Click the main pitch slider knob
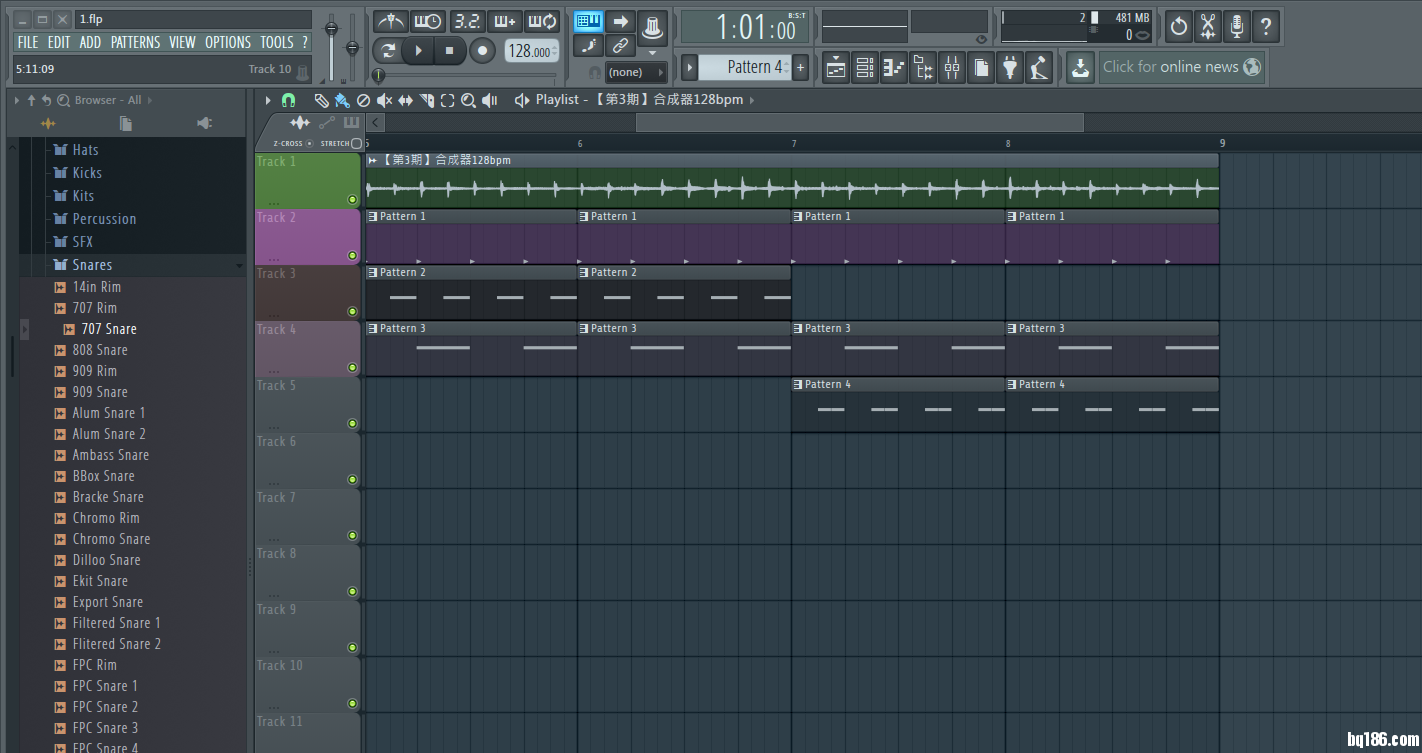1422x753 pixels. click(x=352, y=46)
